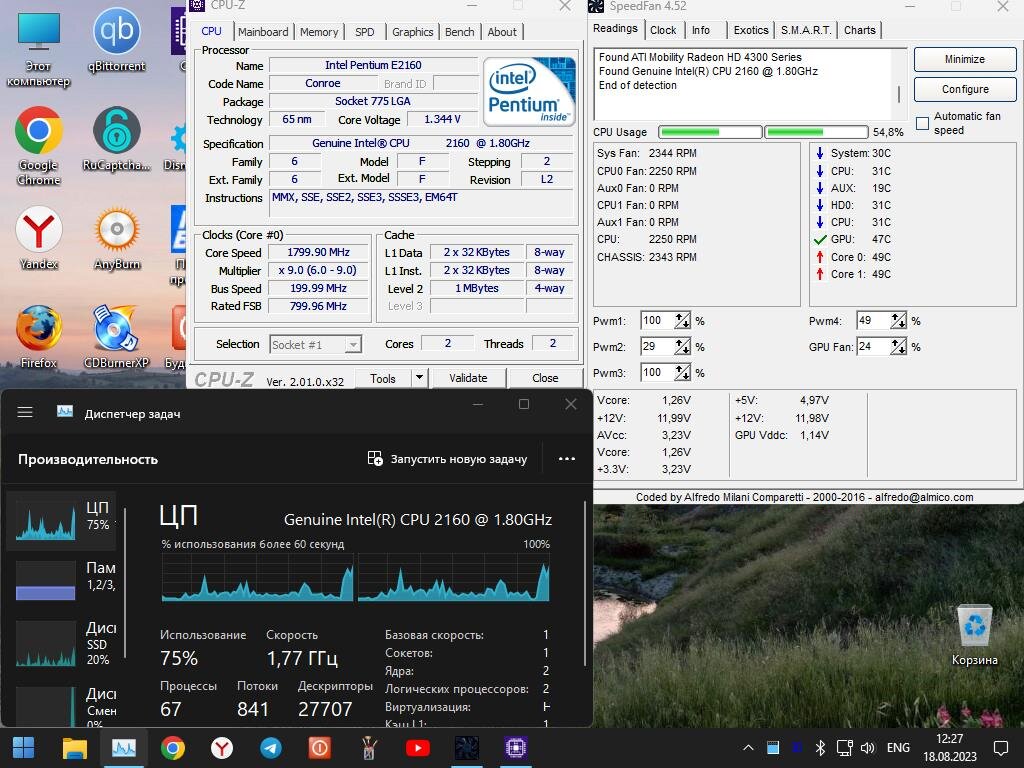The image size is (1024, 768).
Task: Enable Automatic fan speed checkbox in SpeedFan
Action: pos(923,123)
